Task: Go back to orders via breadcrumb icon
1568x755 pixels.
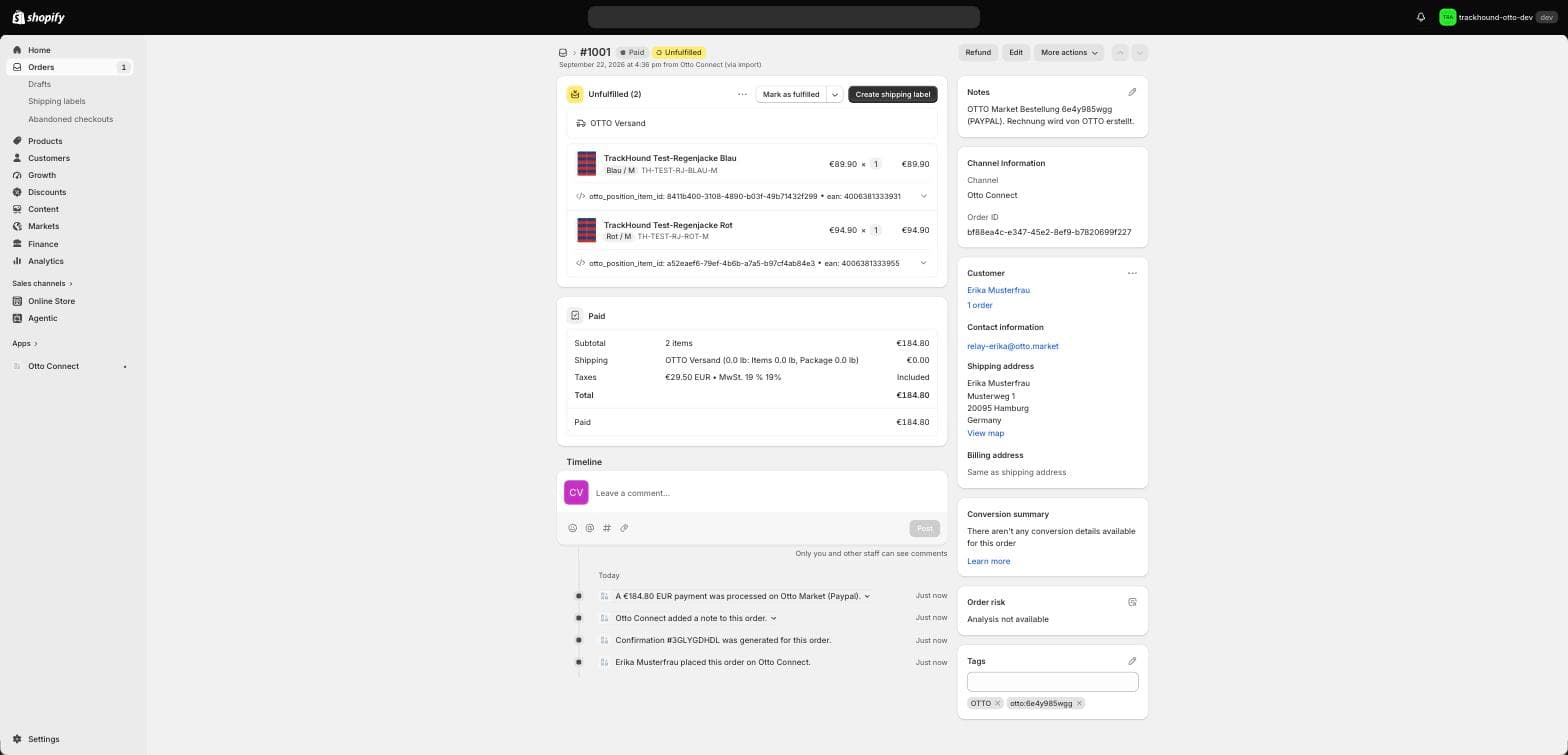Action: [x=563, y=53]
